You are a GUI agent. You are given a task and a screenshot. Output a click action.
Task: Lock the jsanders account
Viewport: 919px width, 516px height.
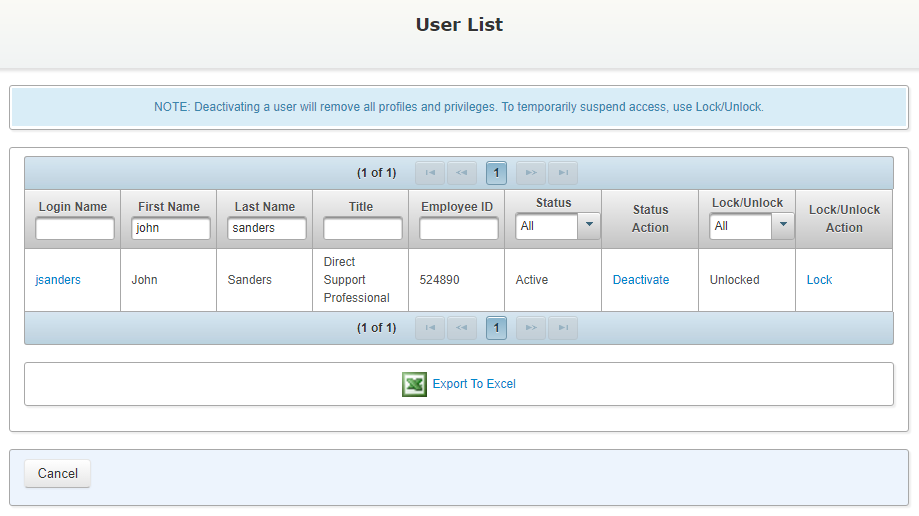pyautogui.click(x=819, y=280)
